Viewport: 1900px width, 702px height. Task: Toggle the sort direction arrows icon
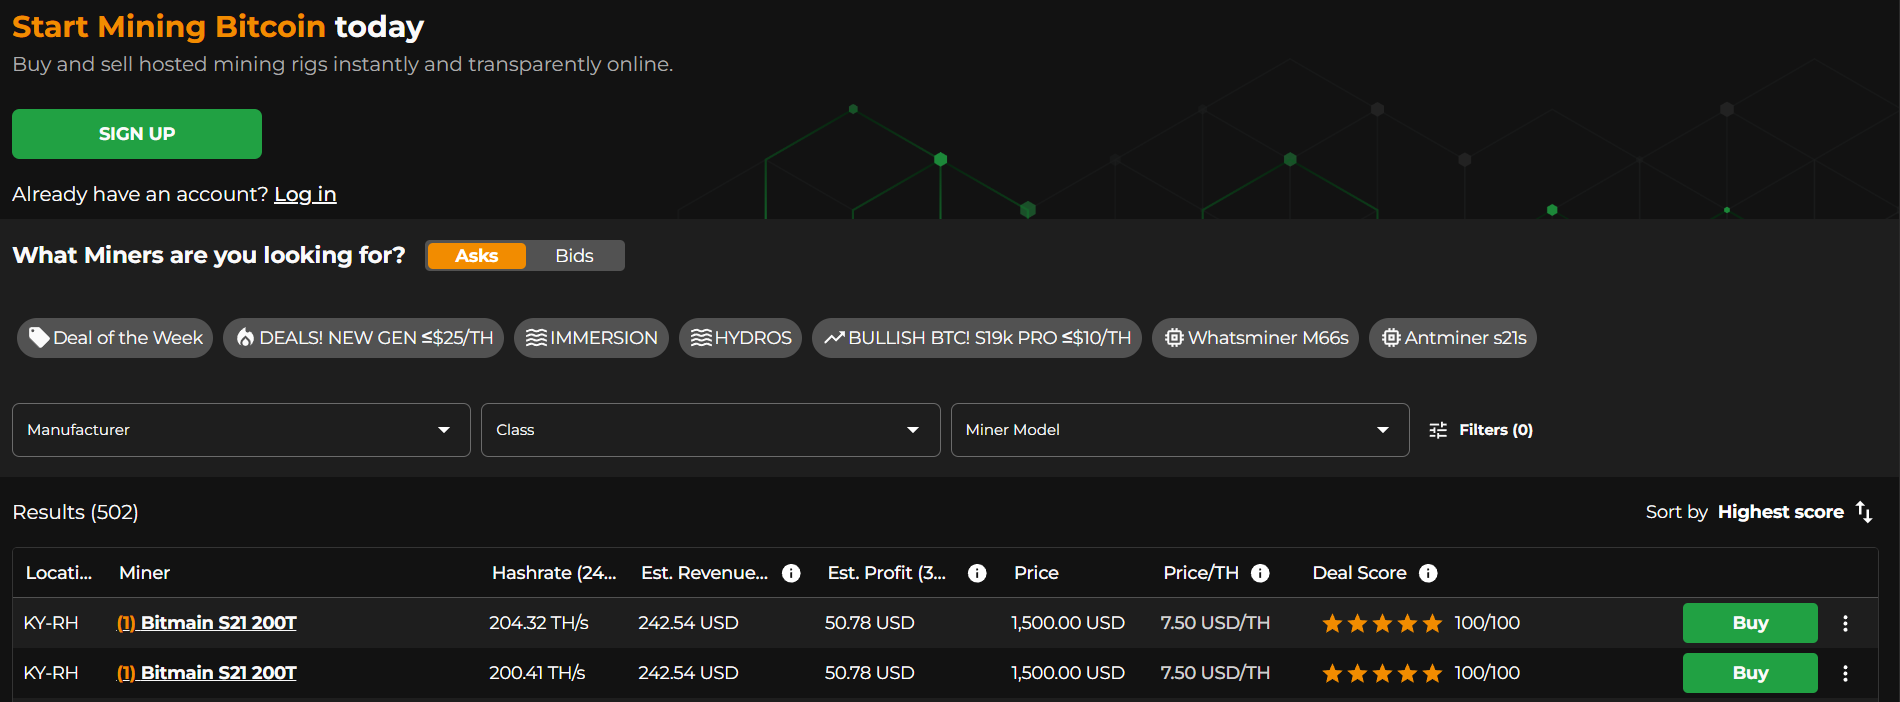(1864, 512)
